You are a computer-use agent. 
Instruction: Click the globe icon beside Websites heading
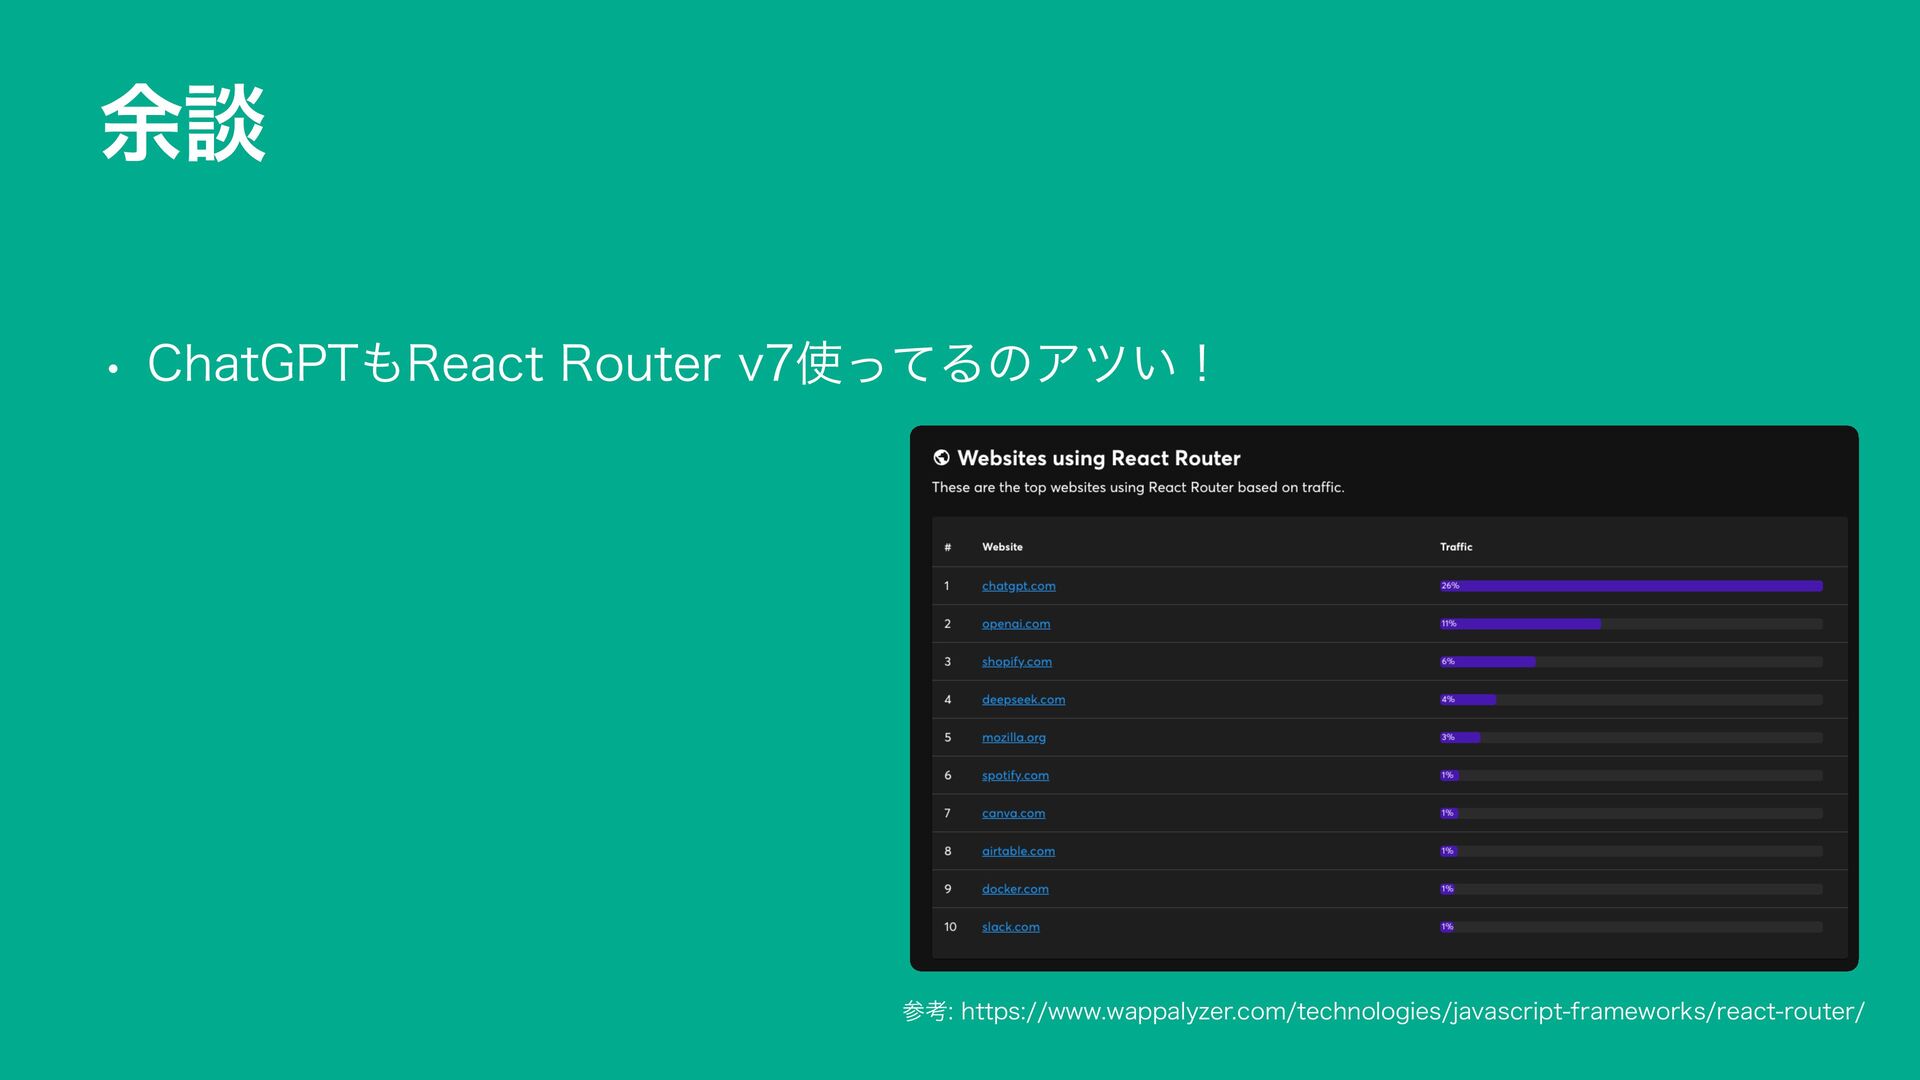(x=941, y=458)
